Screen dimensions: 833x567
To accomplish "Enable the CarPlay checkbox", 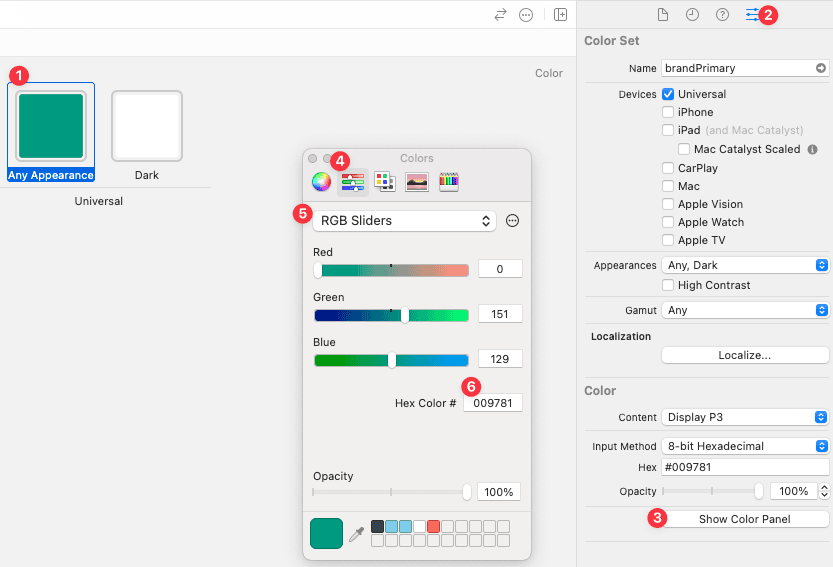I will (668, 168).
